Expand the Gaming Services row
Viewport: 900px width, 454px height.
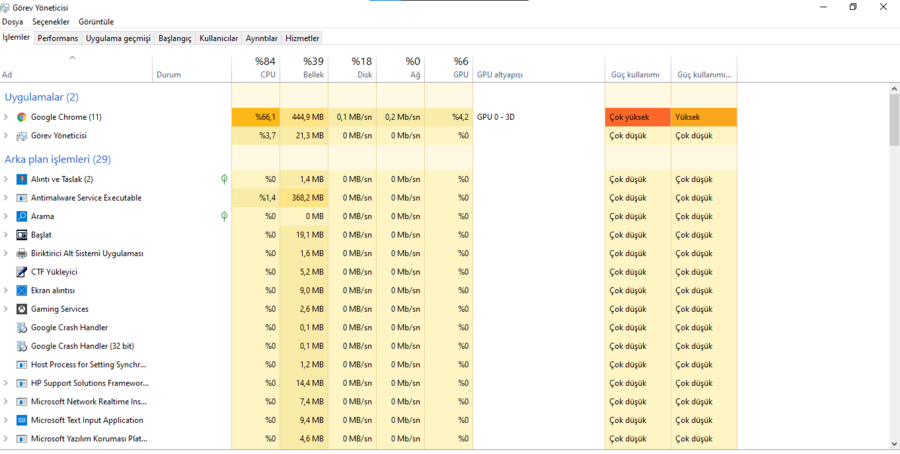coord(6,309)
